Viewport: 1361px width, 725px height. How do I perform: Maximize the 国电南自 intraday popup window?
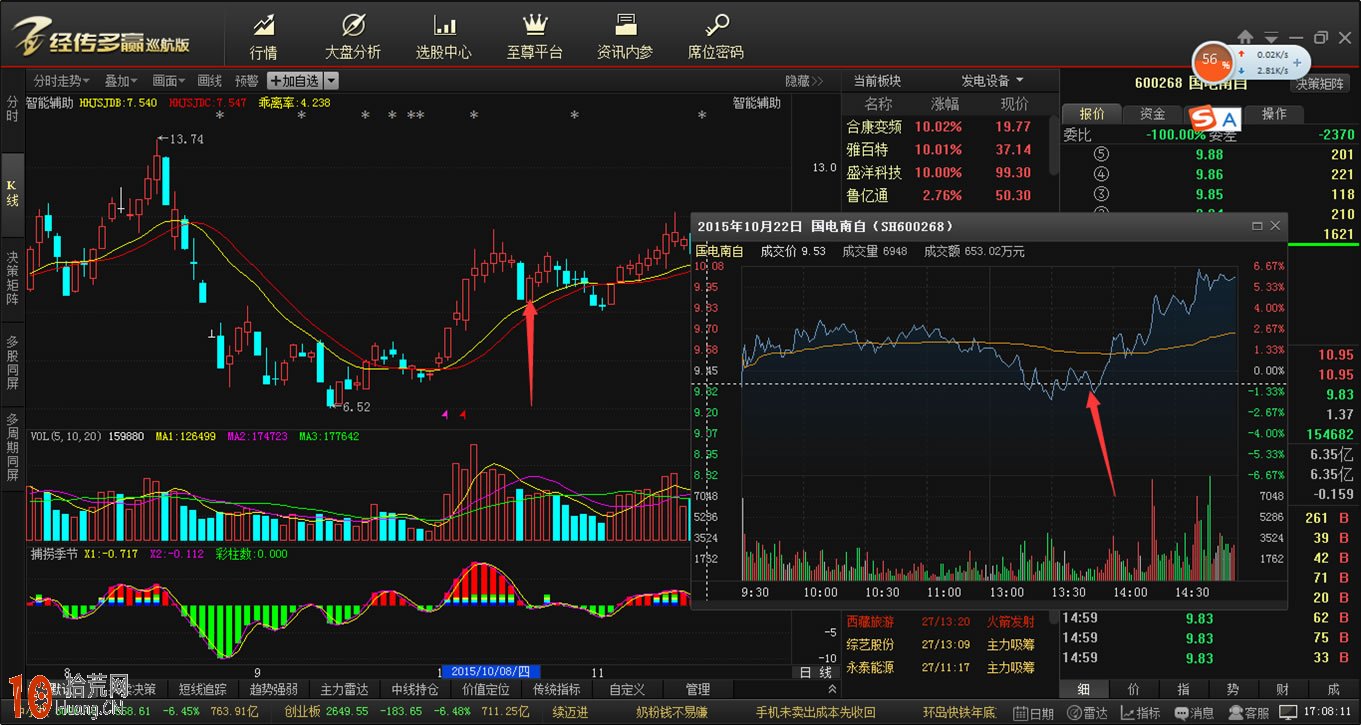pos(1257,226)
